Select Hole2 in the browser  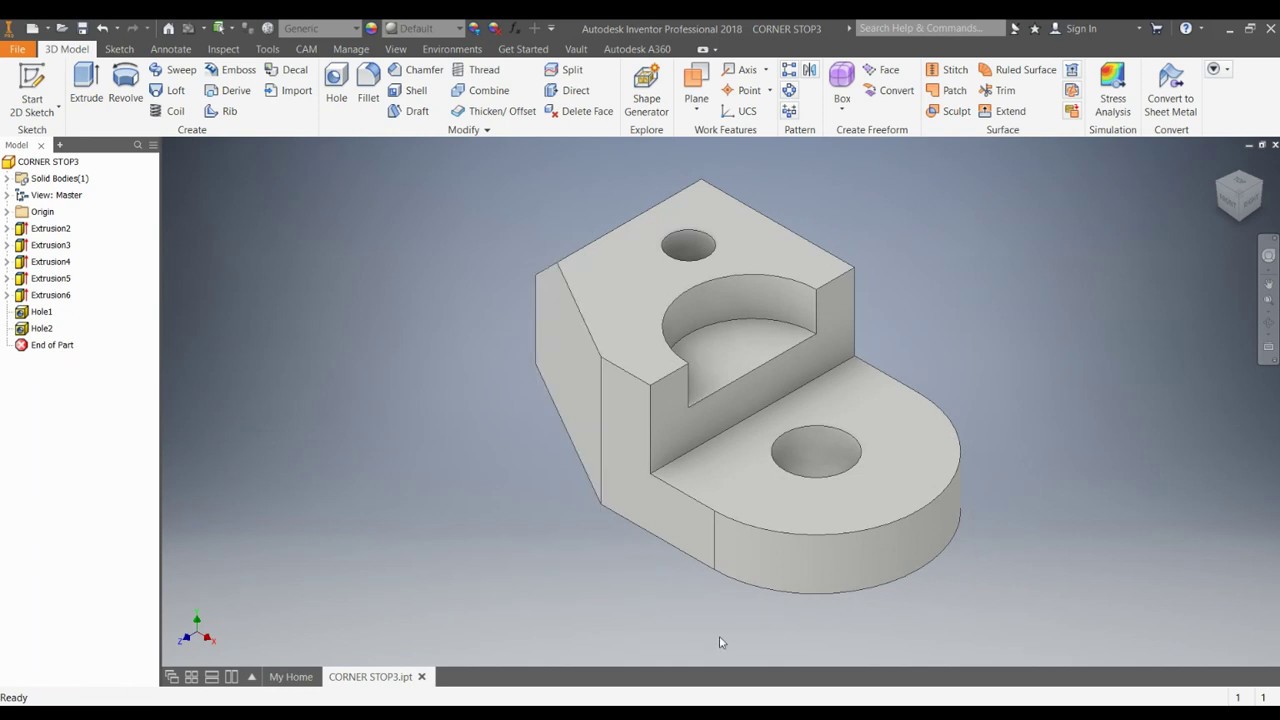33,328
